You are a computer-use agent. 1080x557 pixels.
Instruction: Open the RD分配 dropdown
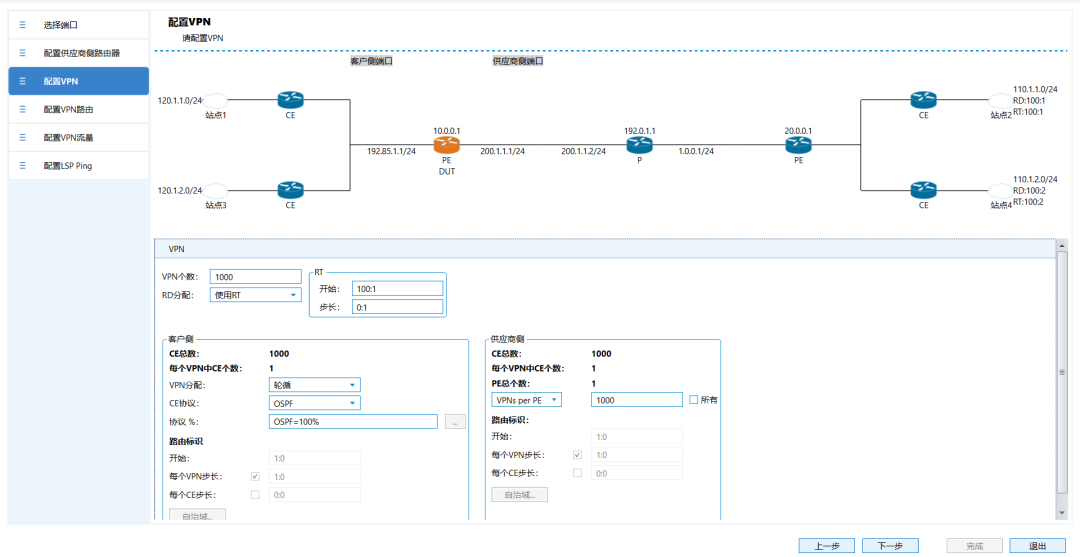pyautogui.click(x=255, y=295)
